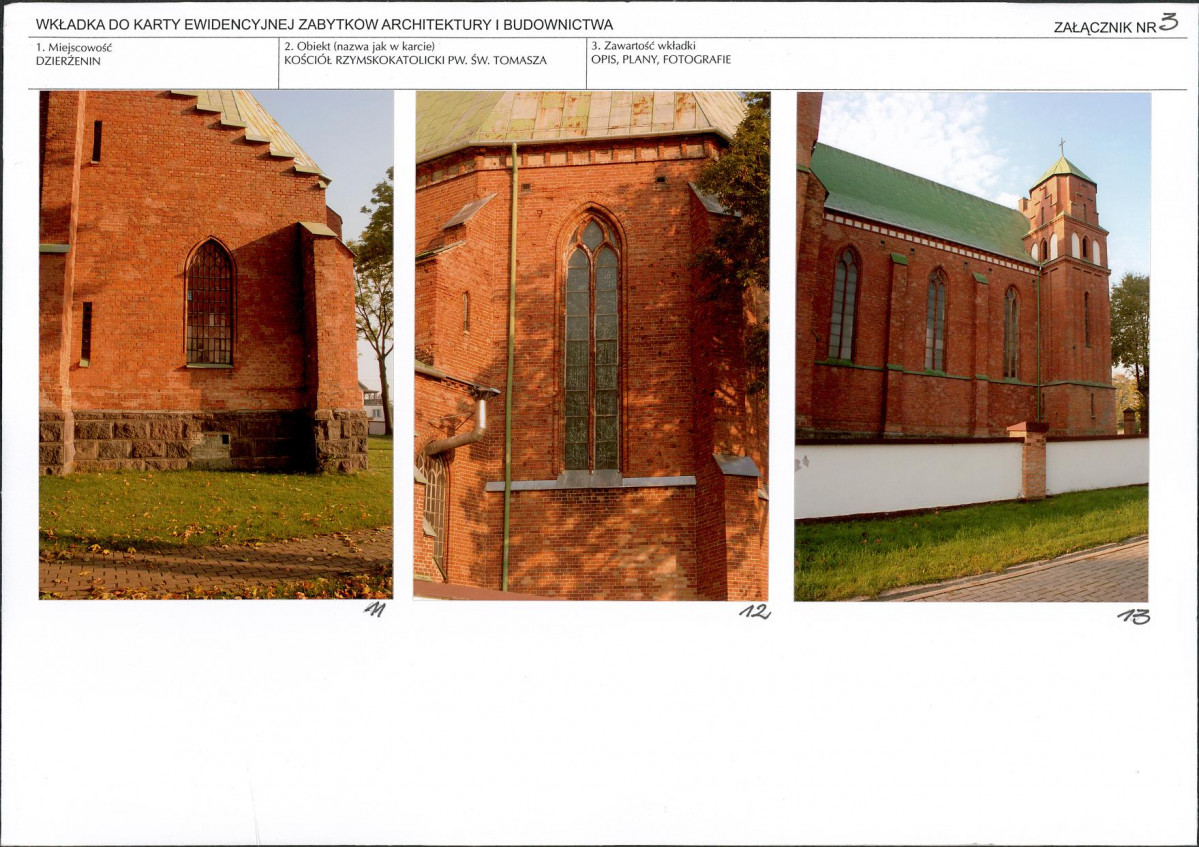Viewport: 1199px width, 847px height.
Task: Click the green drainpipe in photo 12
Action: coord(509,367)
